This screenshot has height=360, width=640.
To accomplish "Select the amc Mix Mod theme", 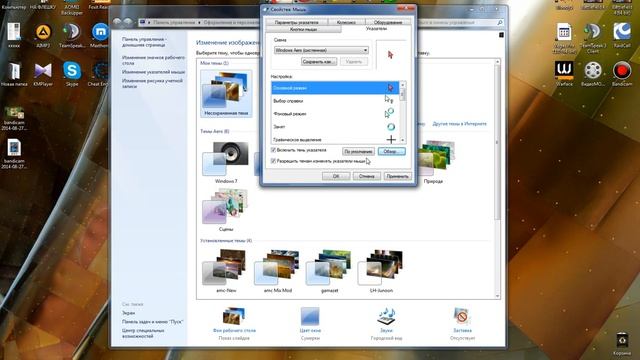I will pos(278,271).
